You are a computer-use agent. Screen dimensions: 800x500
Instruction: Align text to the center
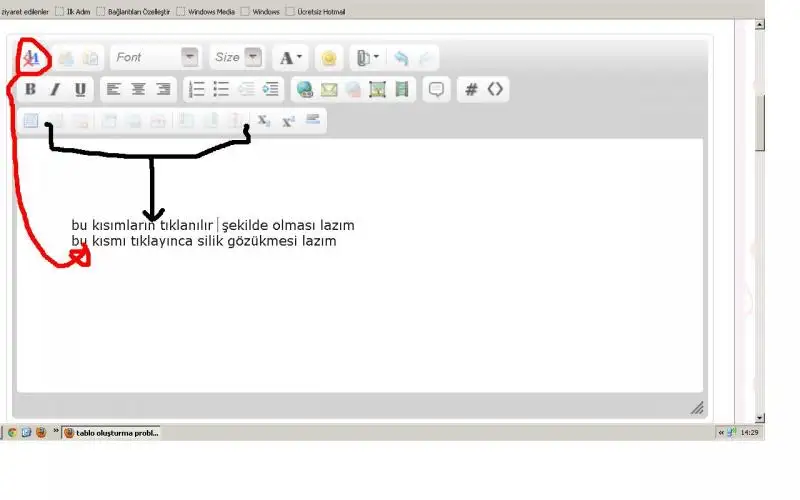pyautogui.click(x=138, y=89)
